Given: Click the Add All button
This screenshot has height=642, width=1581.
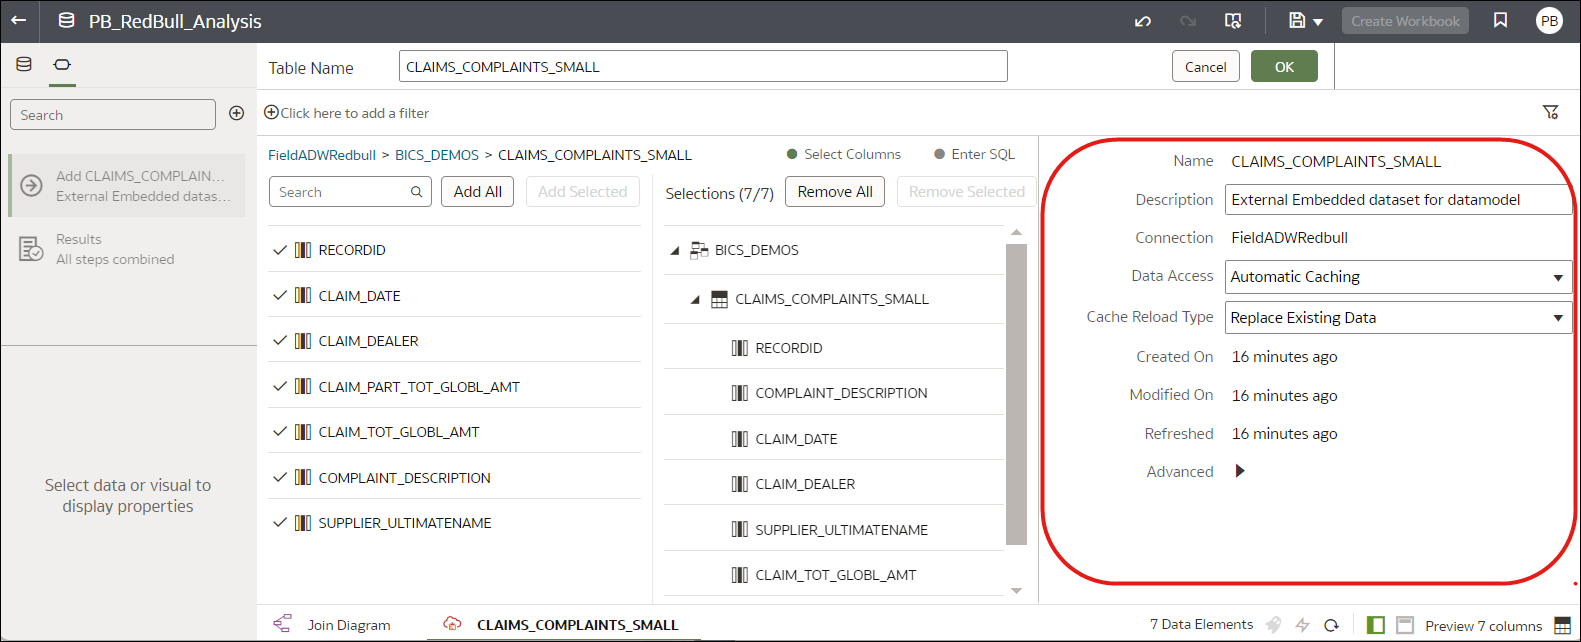Looking at the screenshot, I should [x=478, y=192].
